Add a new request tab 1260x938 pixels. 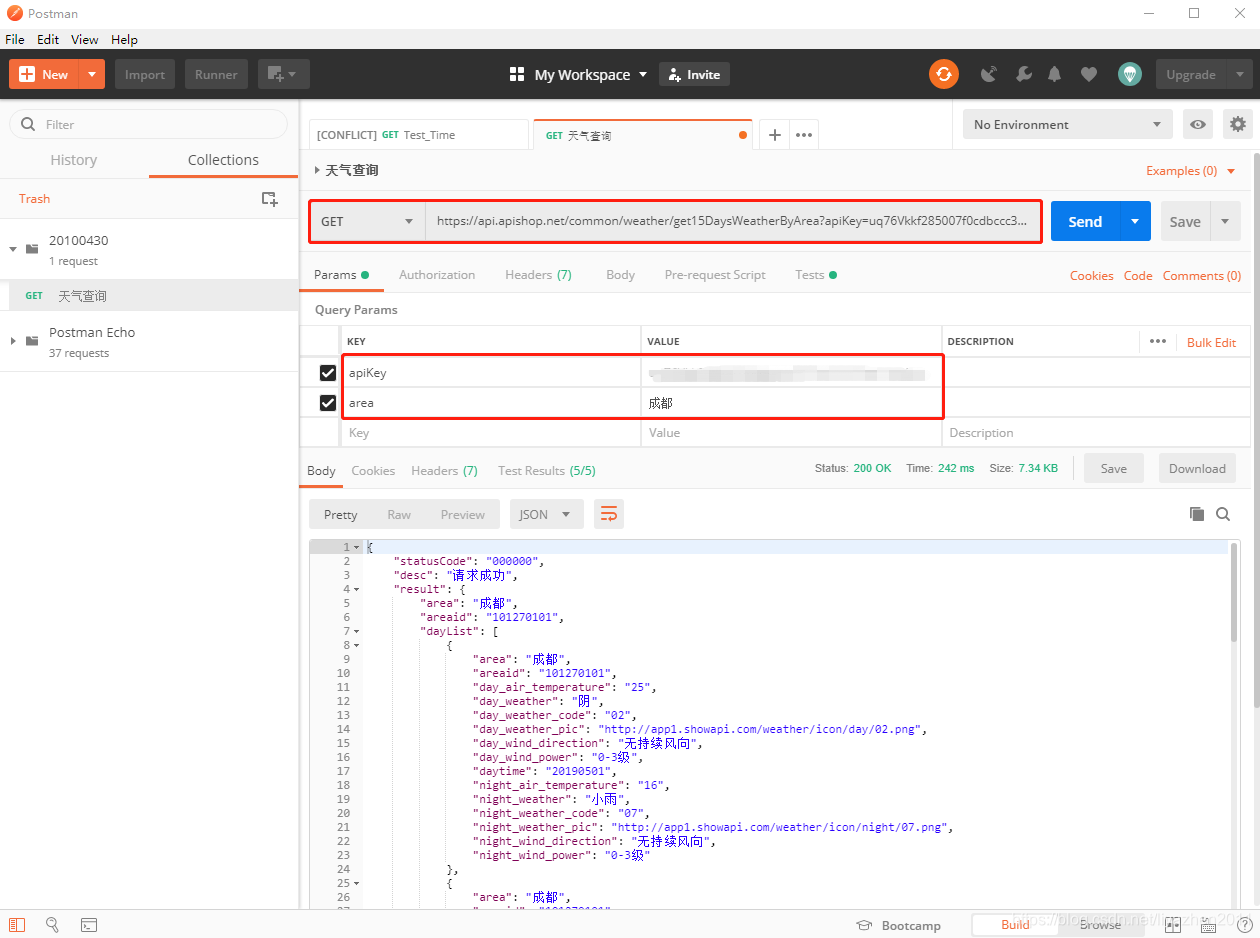pyautogui.click(x=774, y=135)
